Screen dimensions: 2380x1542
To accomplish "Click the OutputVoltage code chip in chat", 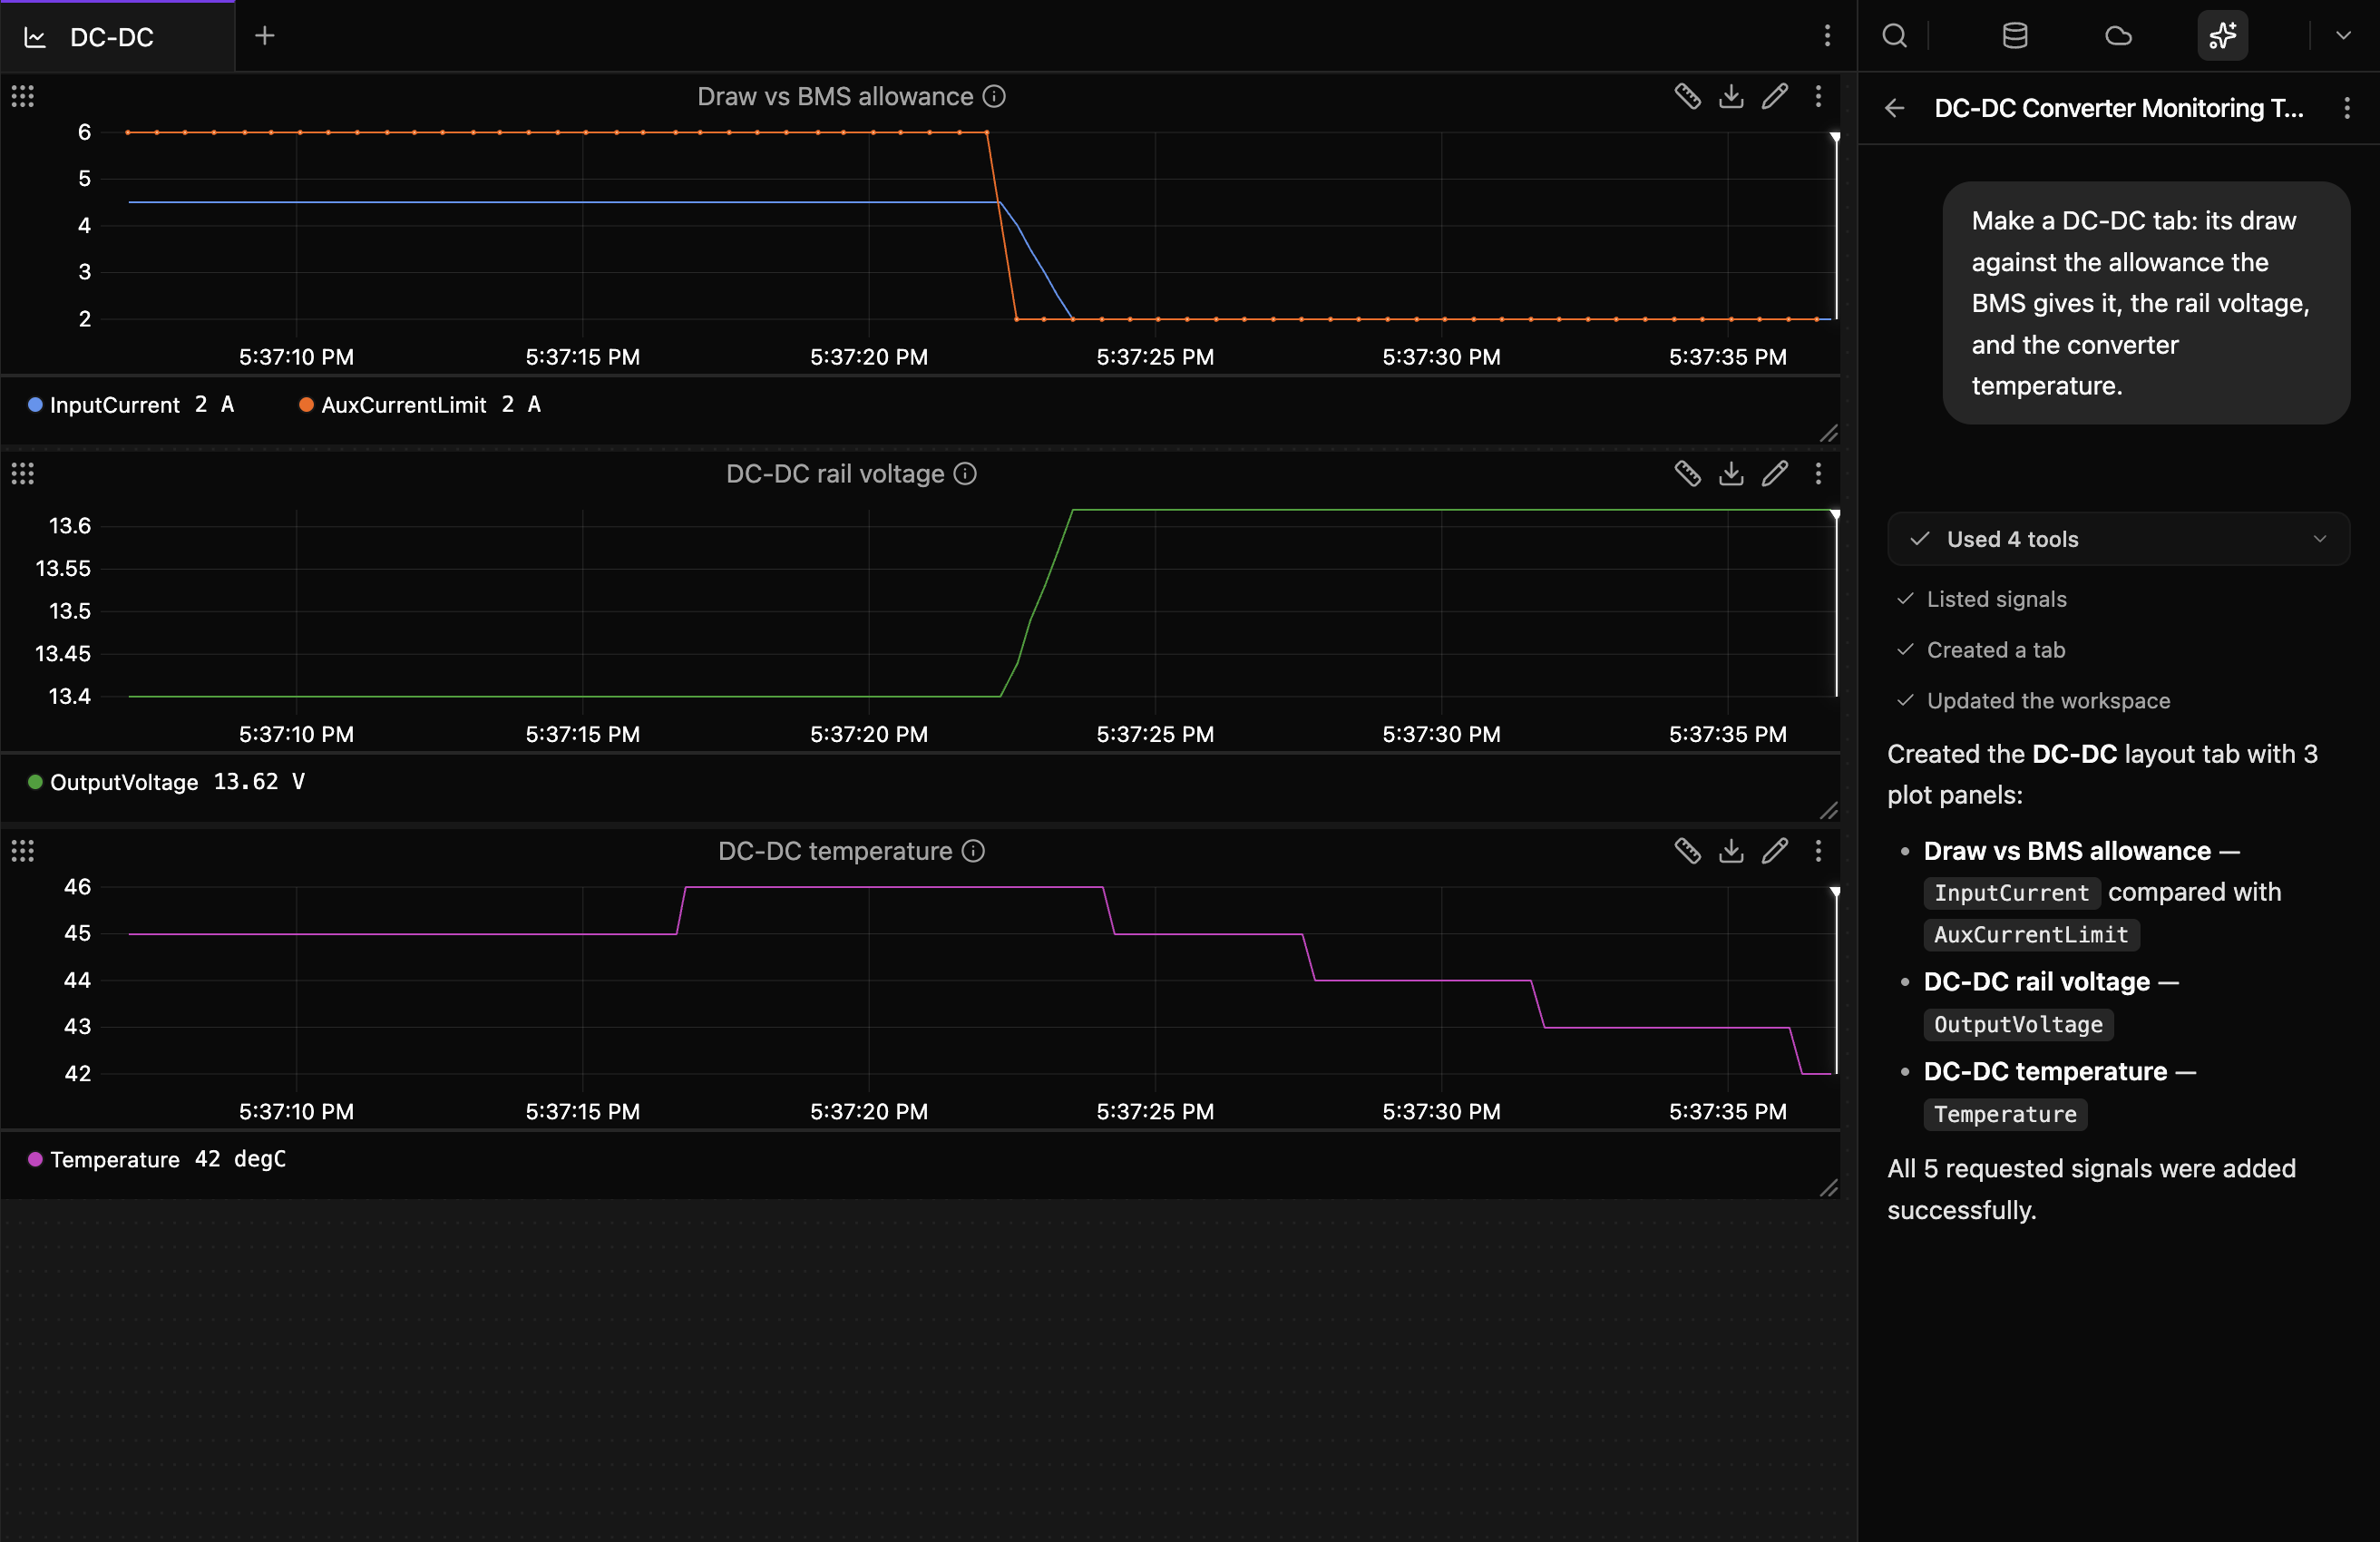I will click(2018, 1024).
